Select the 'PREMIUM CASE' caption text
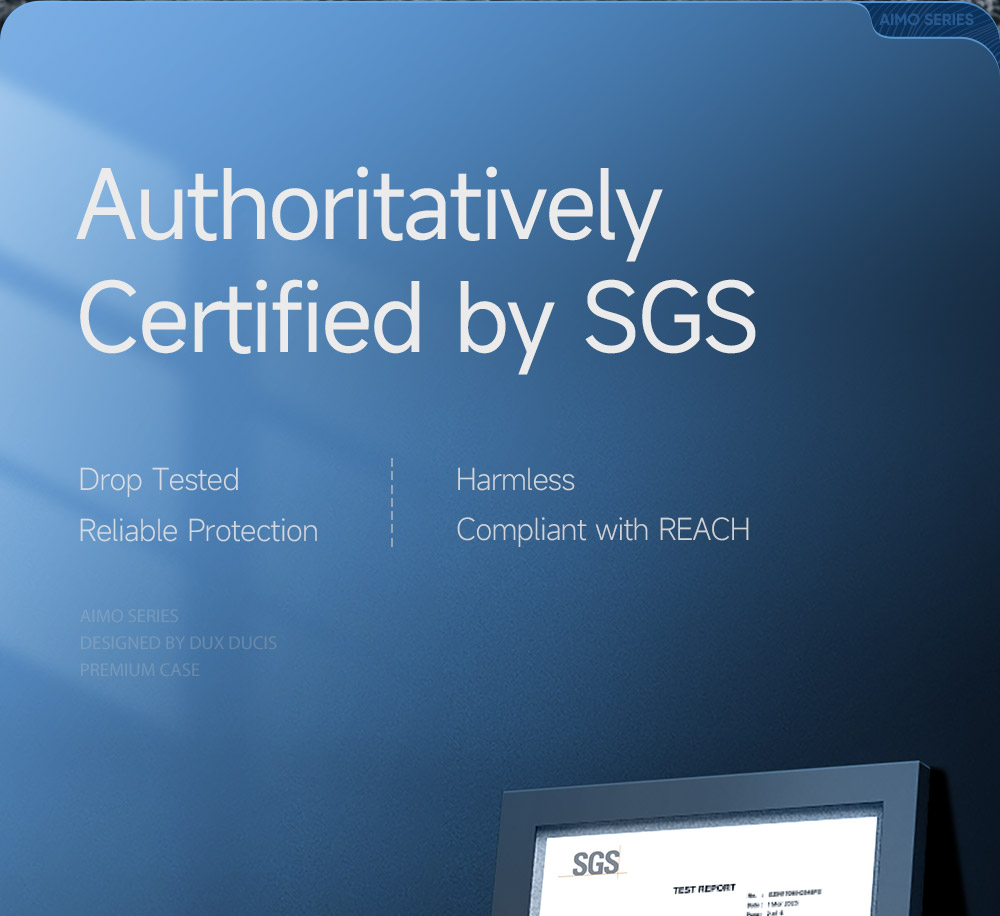The width and height of the screenshot is (1000, 916). point(140,670)
